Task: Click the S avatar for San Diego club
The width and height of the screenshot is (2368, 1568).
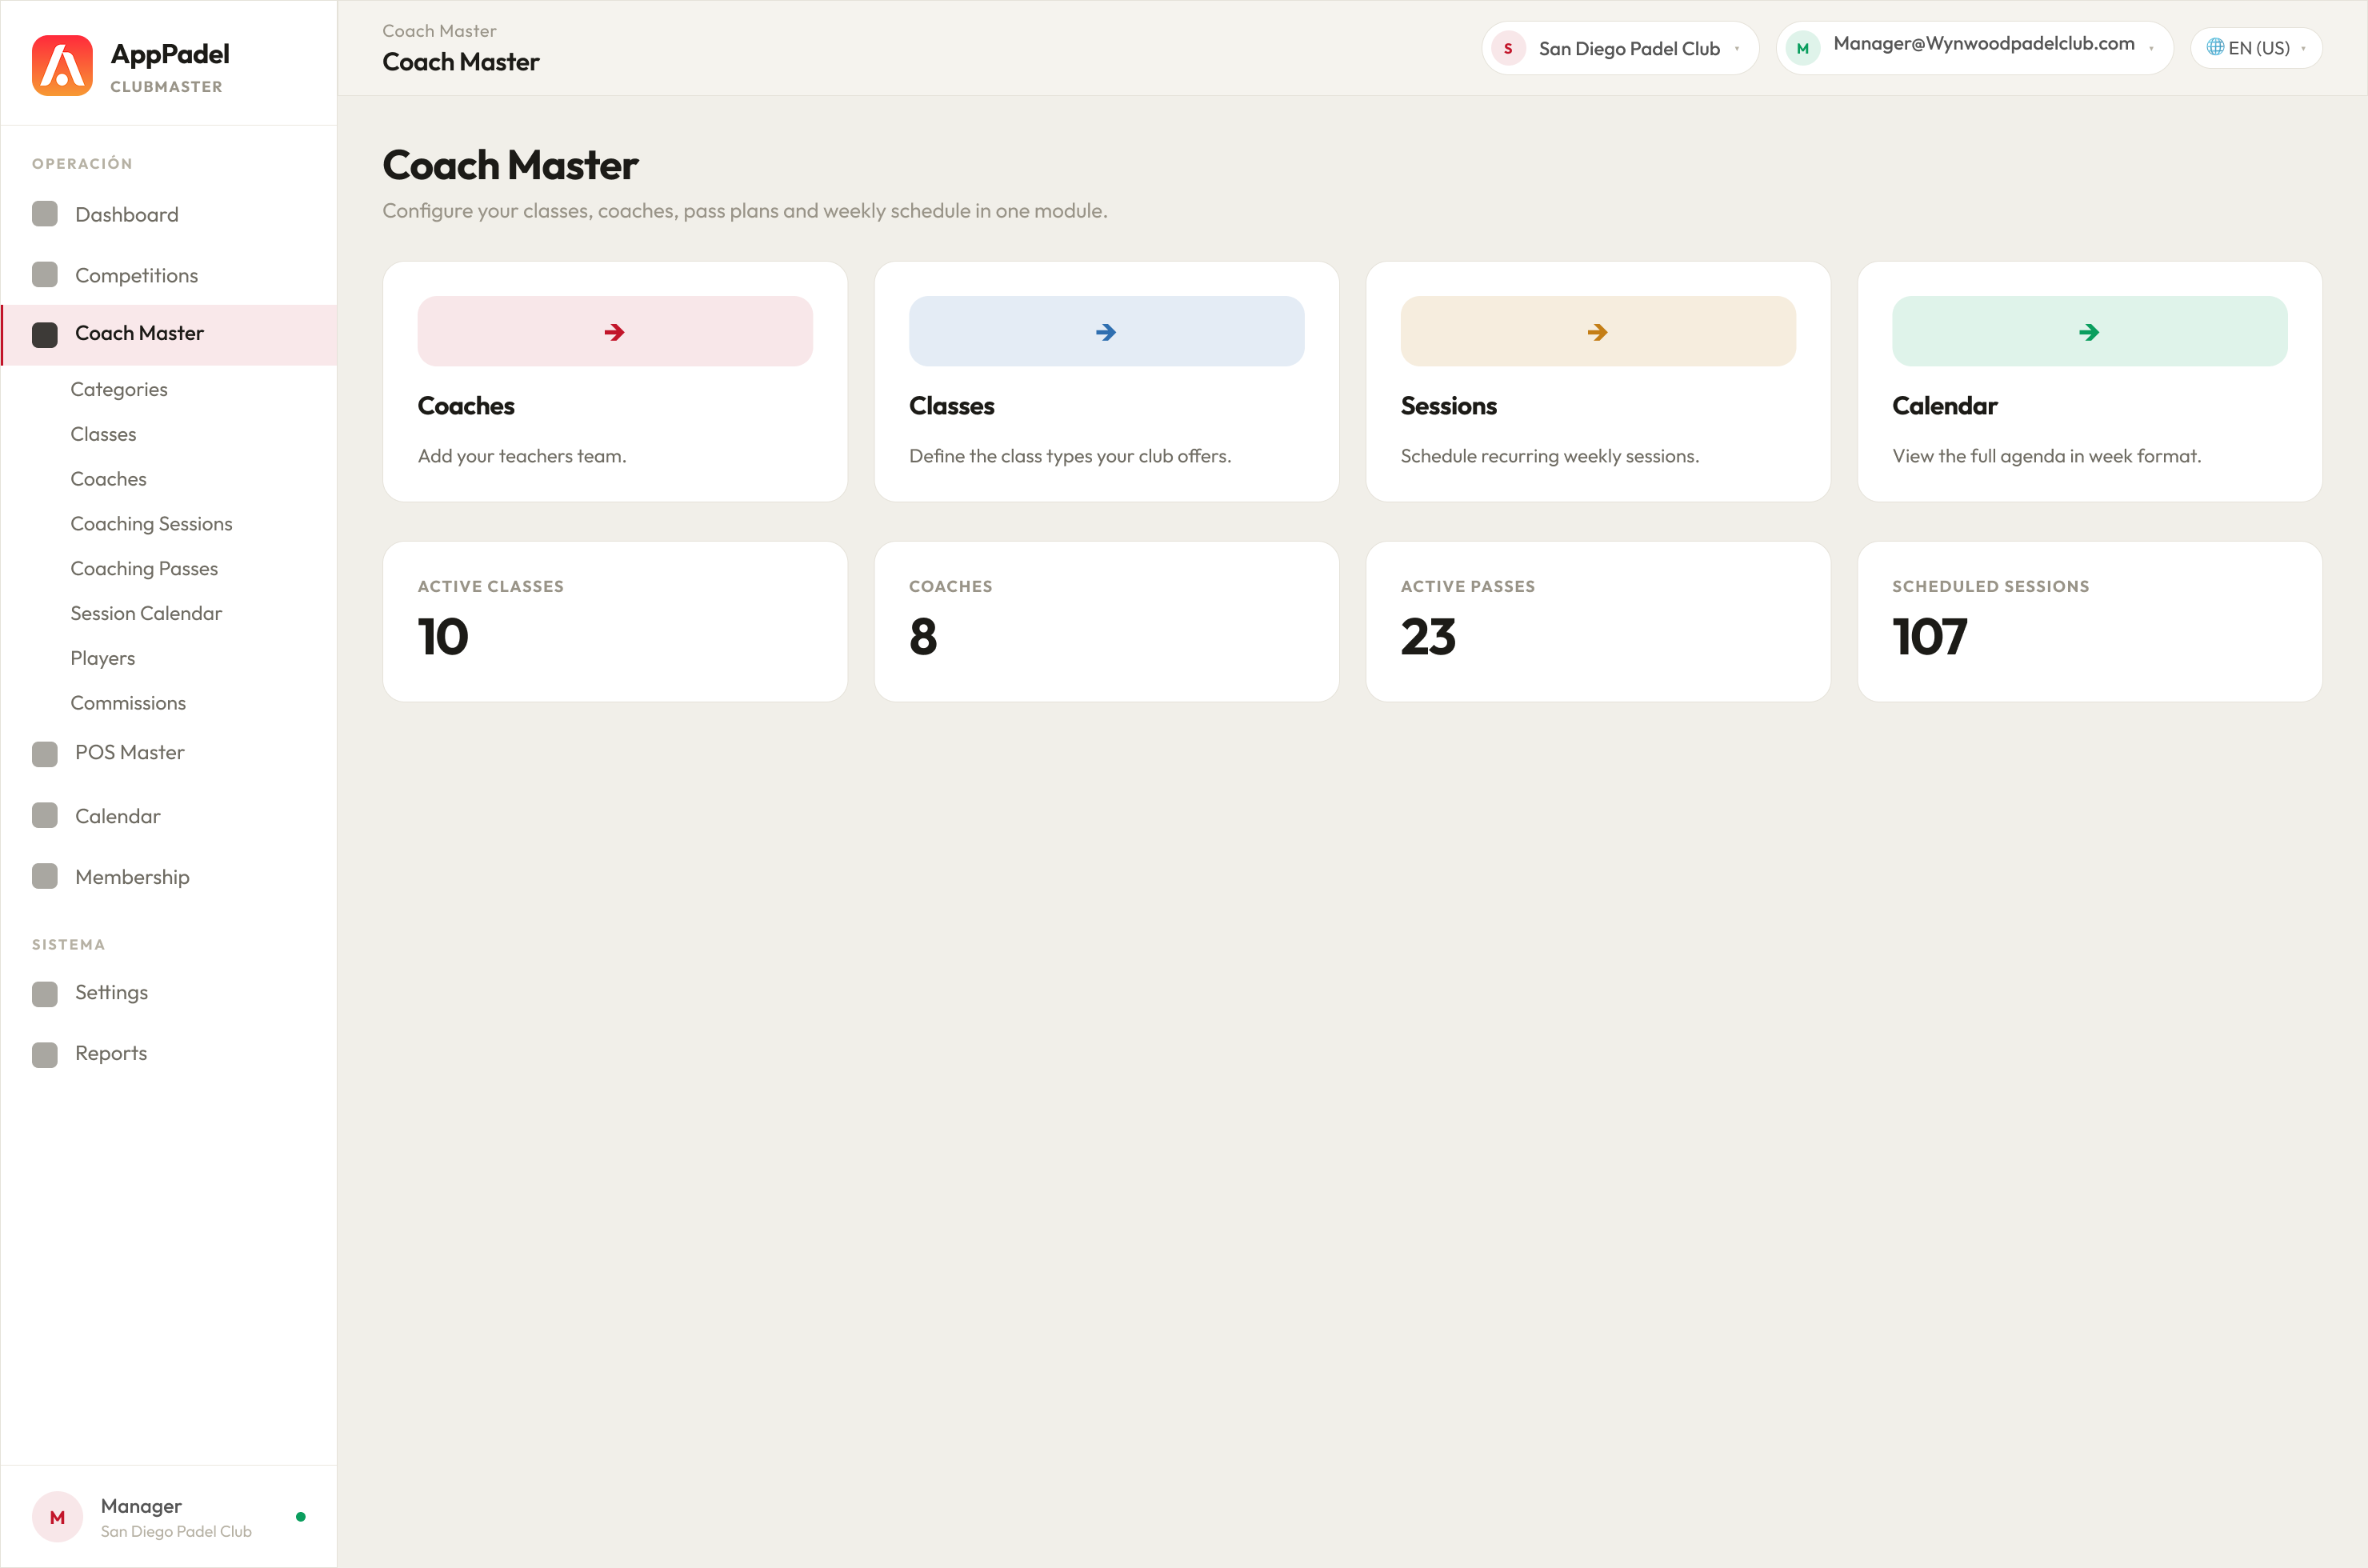Action: pyautogui.click(x=1508, y=48)
